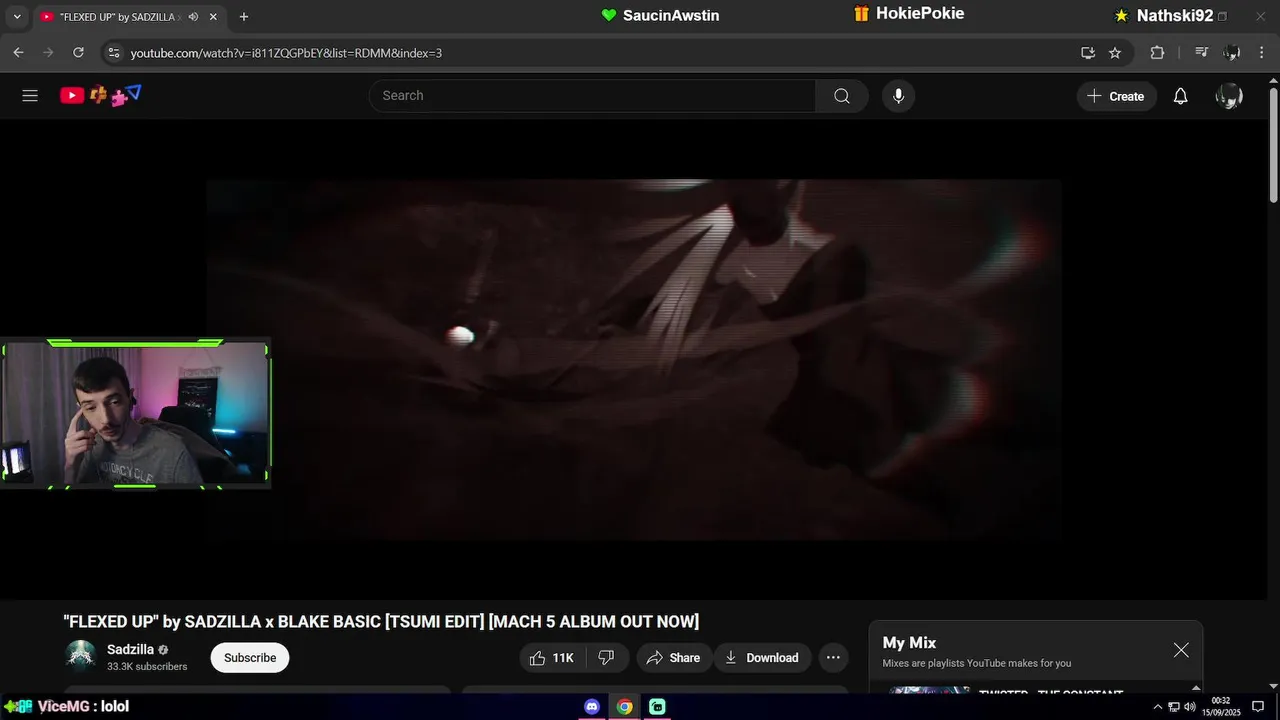Open Discord from the taskbar
This screenshot has height=720, width=1280.
[592, 706]
